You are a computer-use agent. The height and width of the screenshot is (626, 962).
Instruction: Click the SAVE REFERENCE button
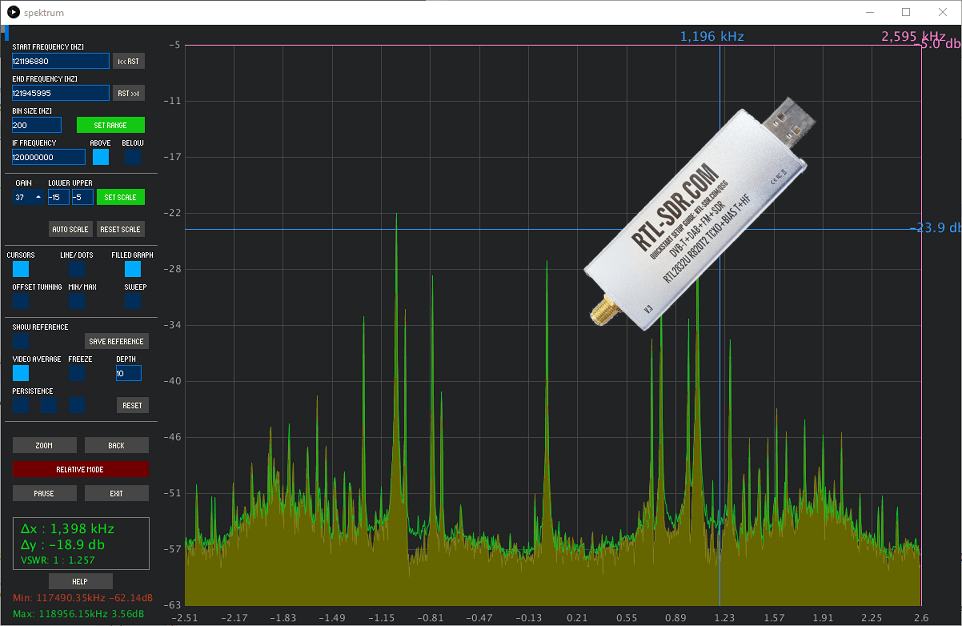pyautogui.click(x=117, y=341)
